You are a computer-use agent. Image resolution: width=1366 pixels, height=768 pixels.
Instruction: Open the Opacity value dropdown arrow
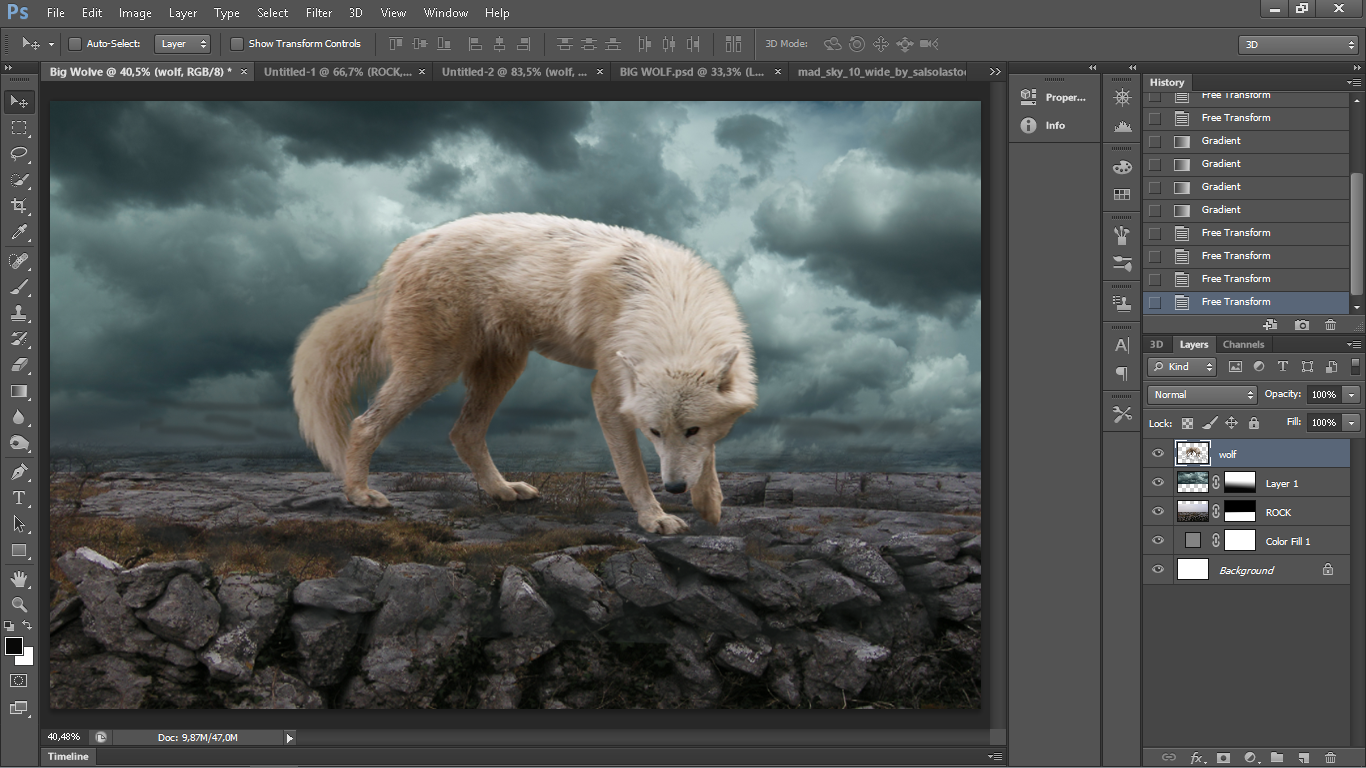pos(1352,395)
